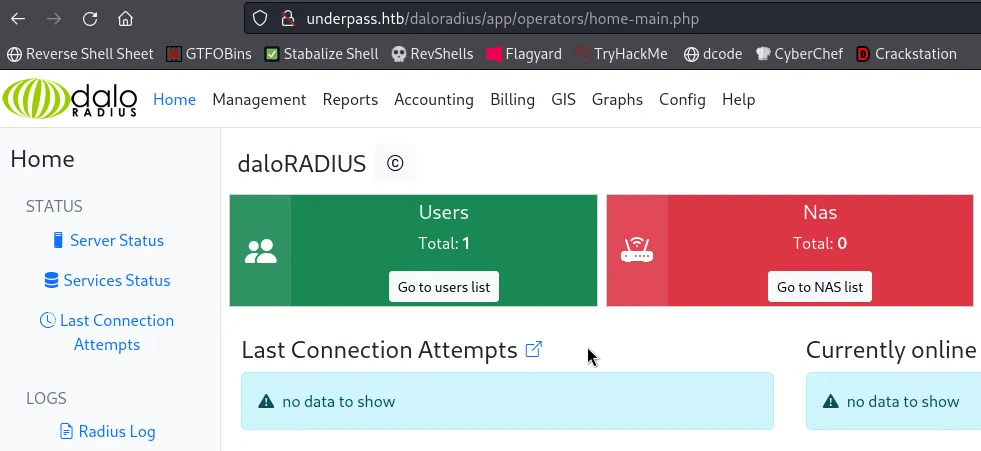Click the users group icon in Users card
This screenshot has width=981, height=451.
click(x=260, y=251)
